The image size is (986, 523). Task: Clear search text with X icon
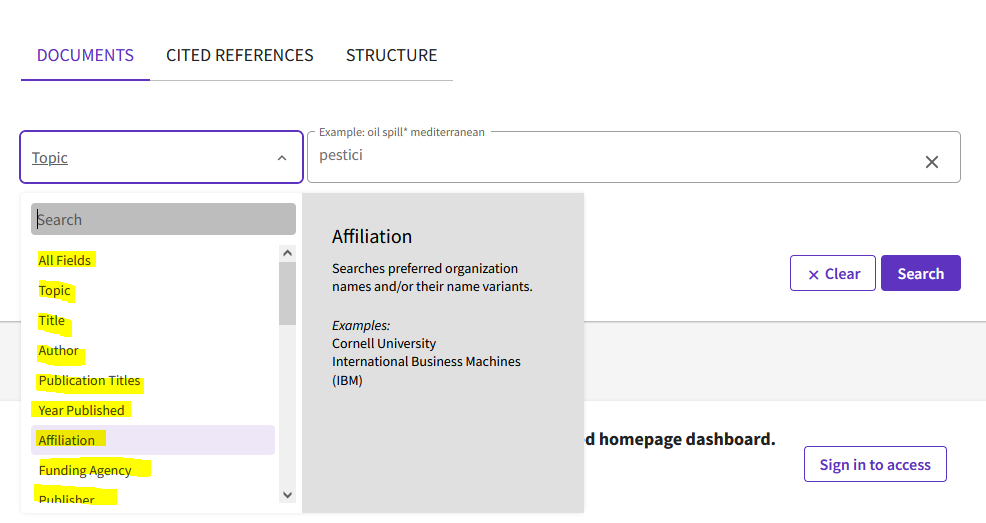click(x=931, y=161)
